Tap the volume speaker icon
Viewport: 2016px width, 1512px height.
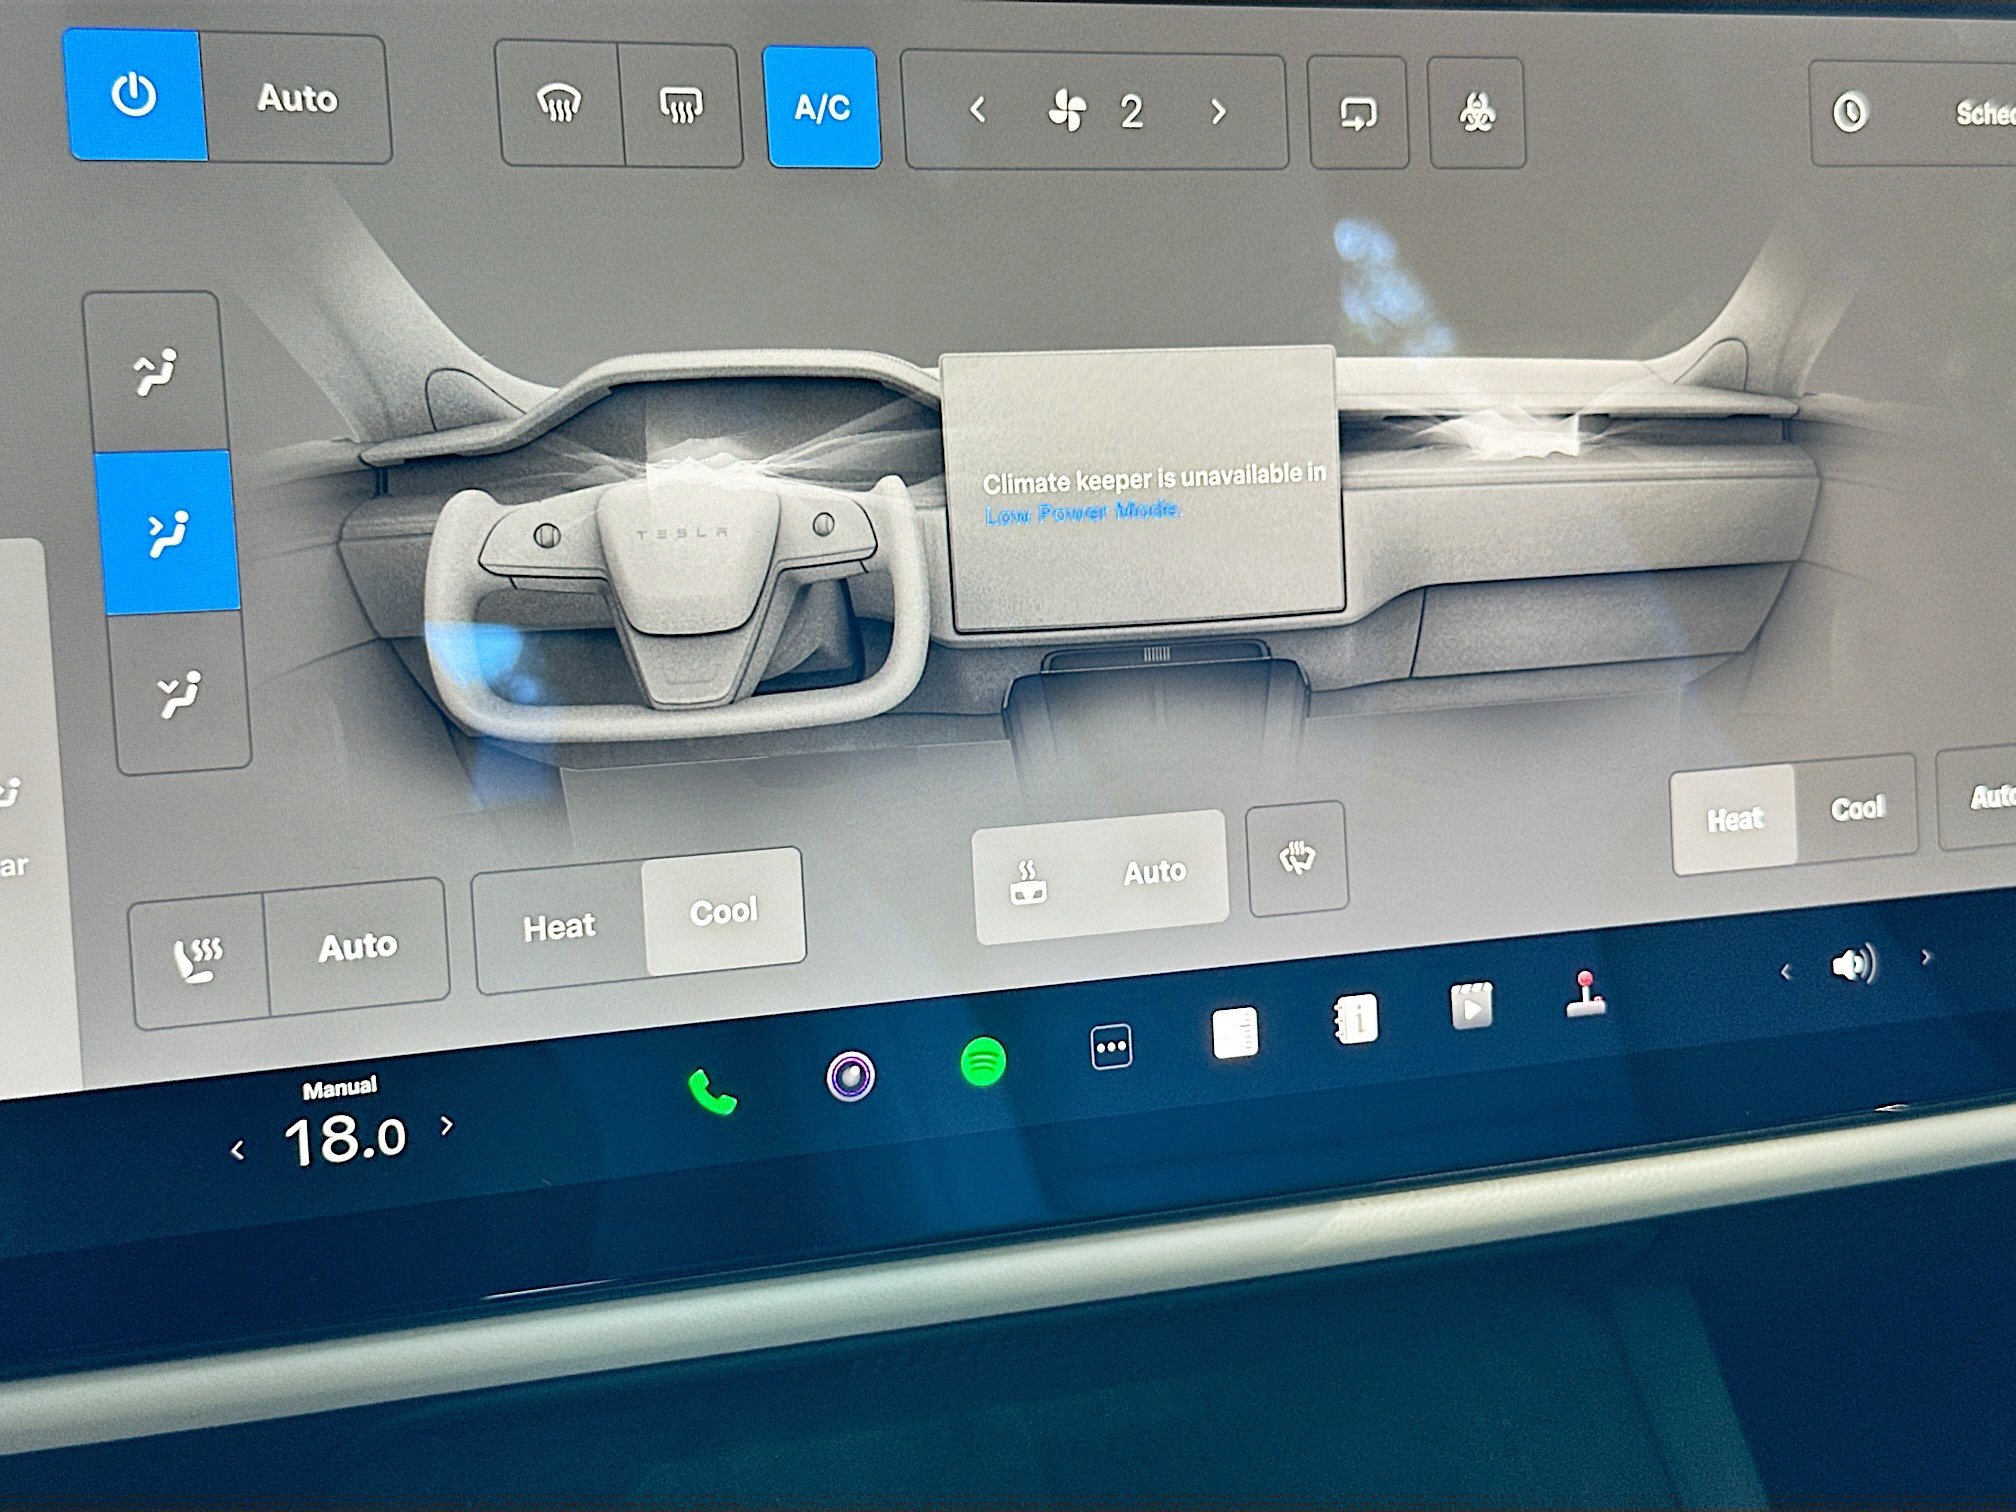click(x=1852, y=966)
